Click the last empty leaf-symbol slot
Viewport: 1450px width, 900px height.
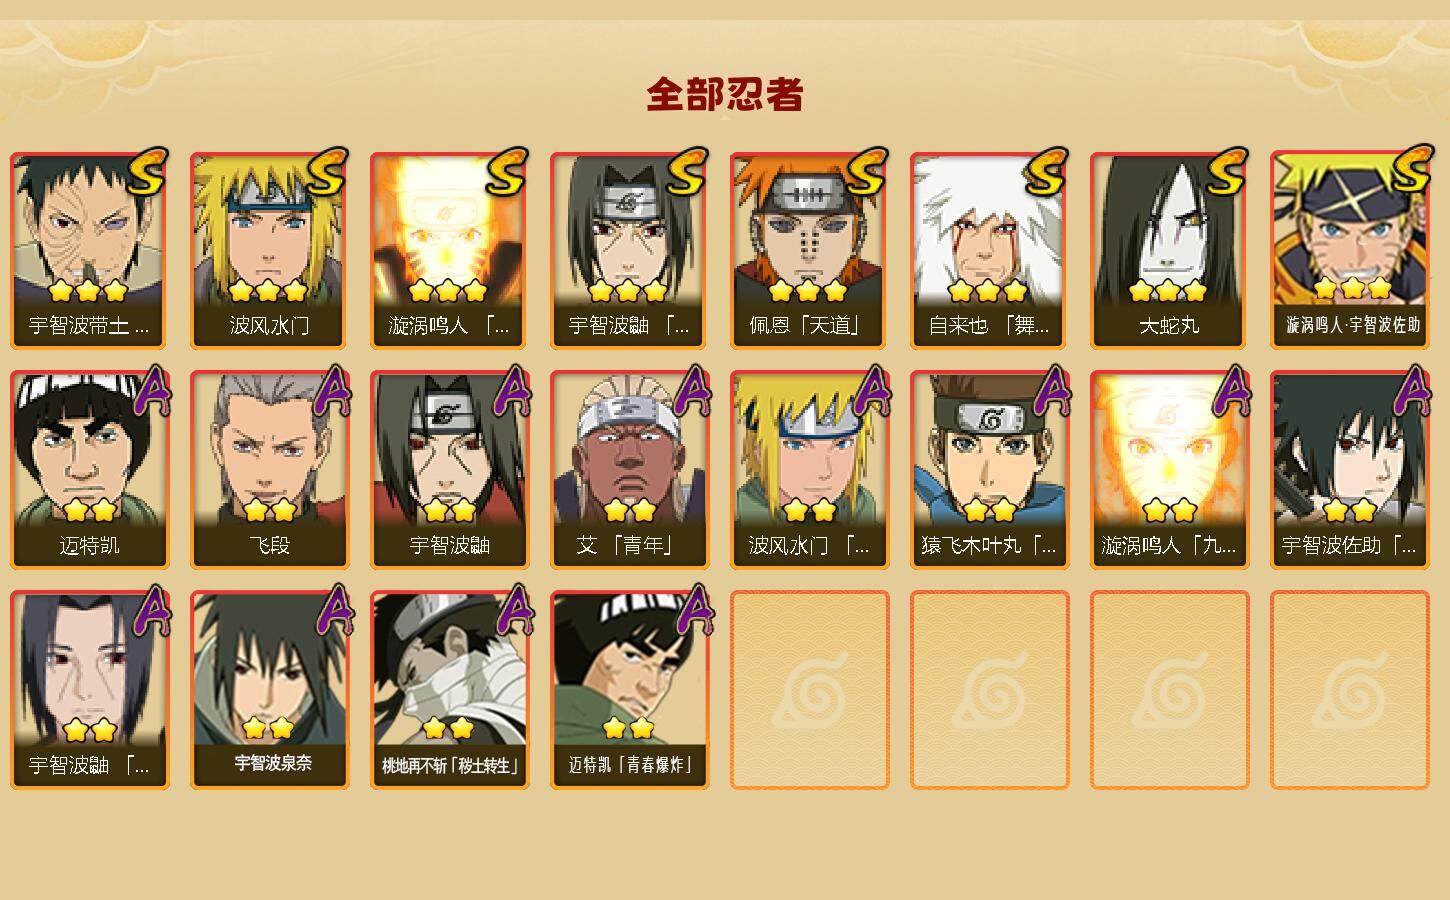(x=1349, y=690)
